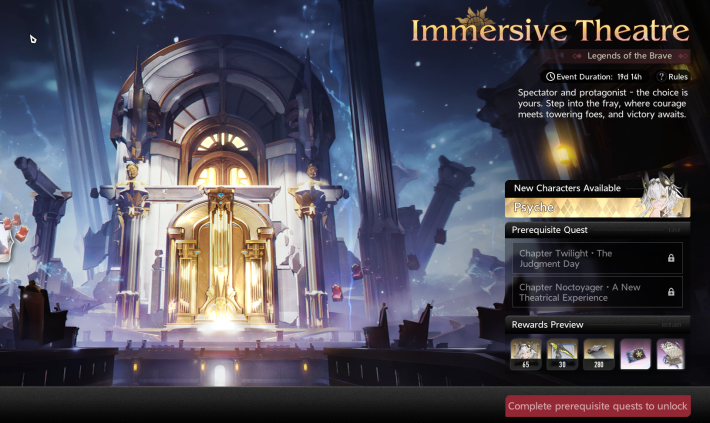Click the Event Duration clock icon
The image size is (710, 423).
pyautogui.click(x=550, y=77)
